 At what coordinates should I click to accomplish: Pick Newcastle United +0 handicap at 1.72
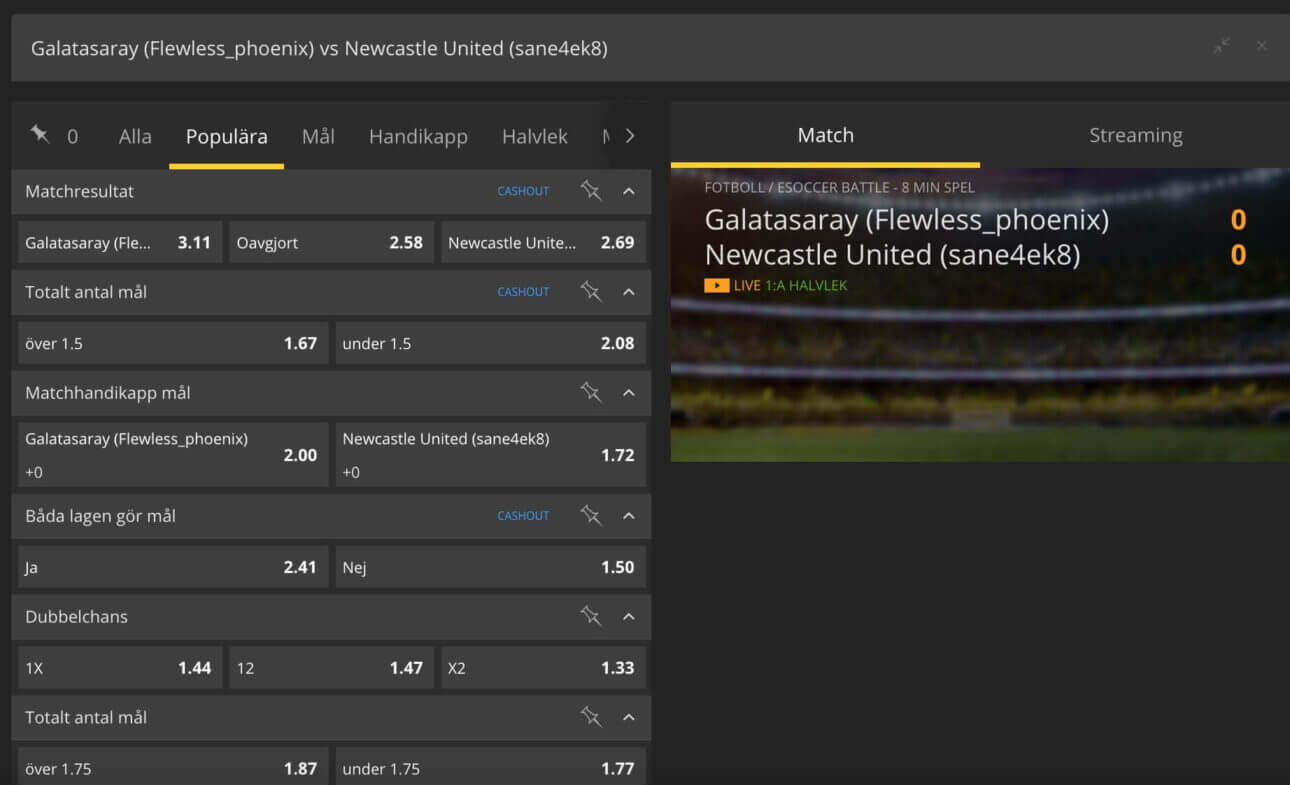490,455
